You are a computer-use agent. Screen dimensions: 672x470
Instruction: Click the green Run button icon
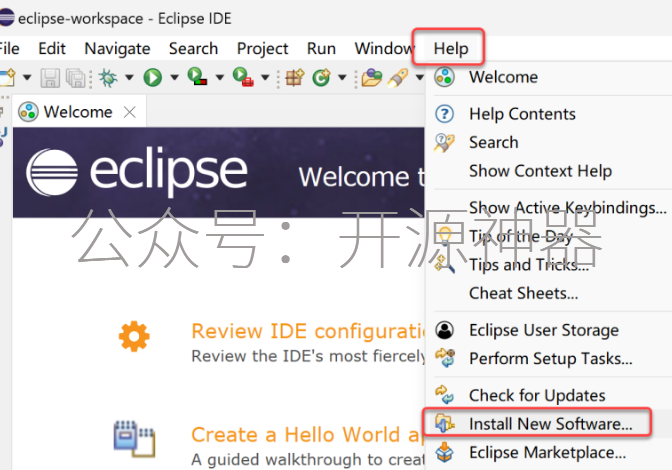click(153, 78)
